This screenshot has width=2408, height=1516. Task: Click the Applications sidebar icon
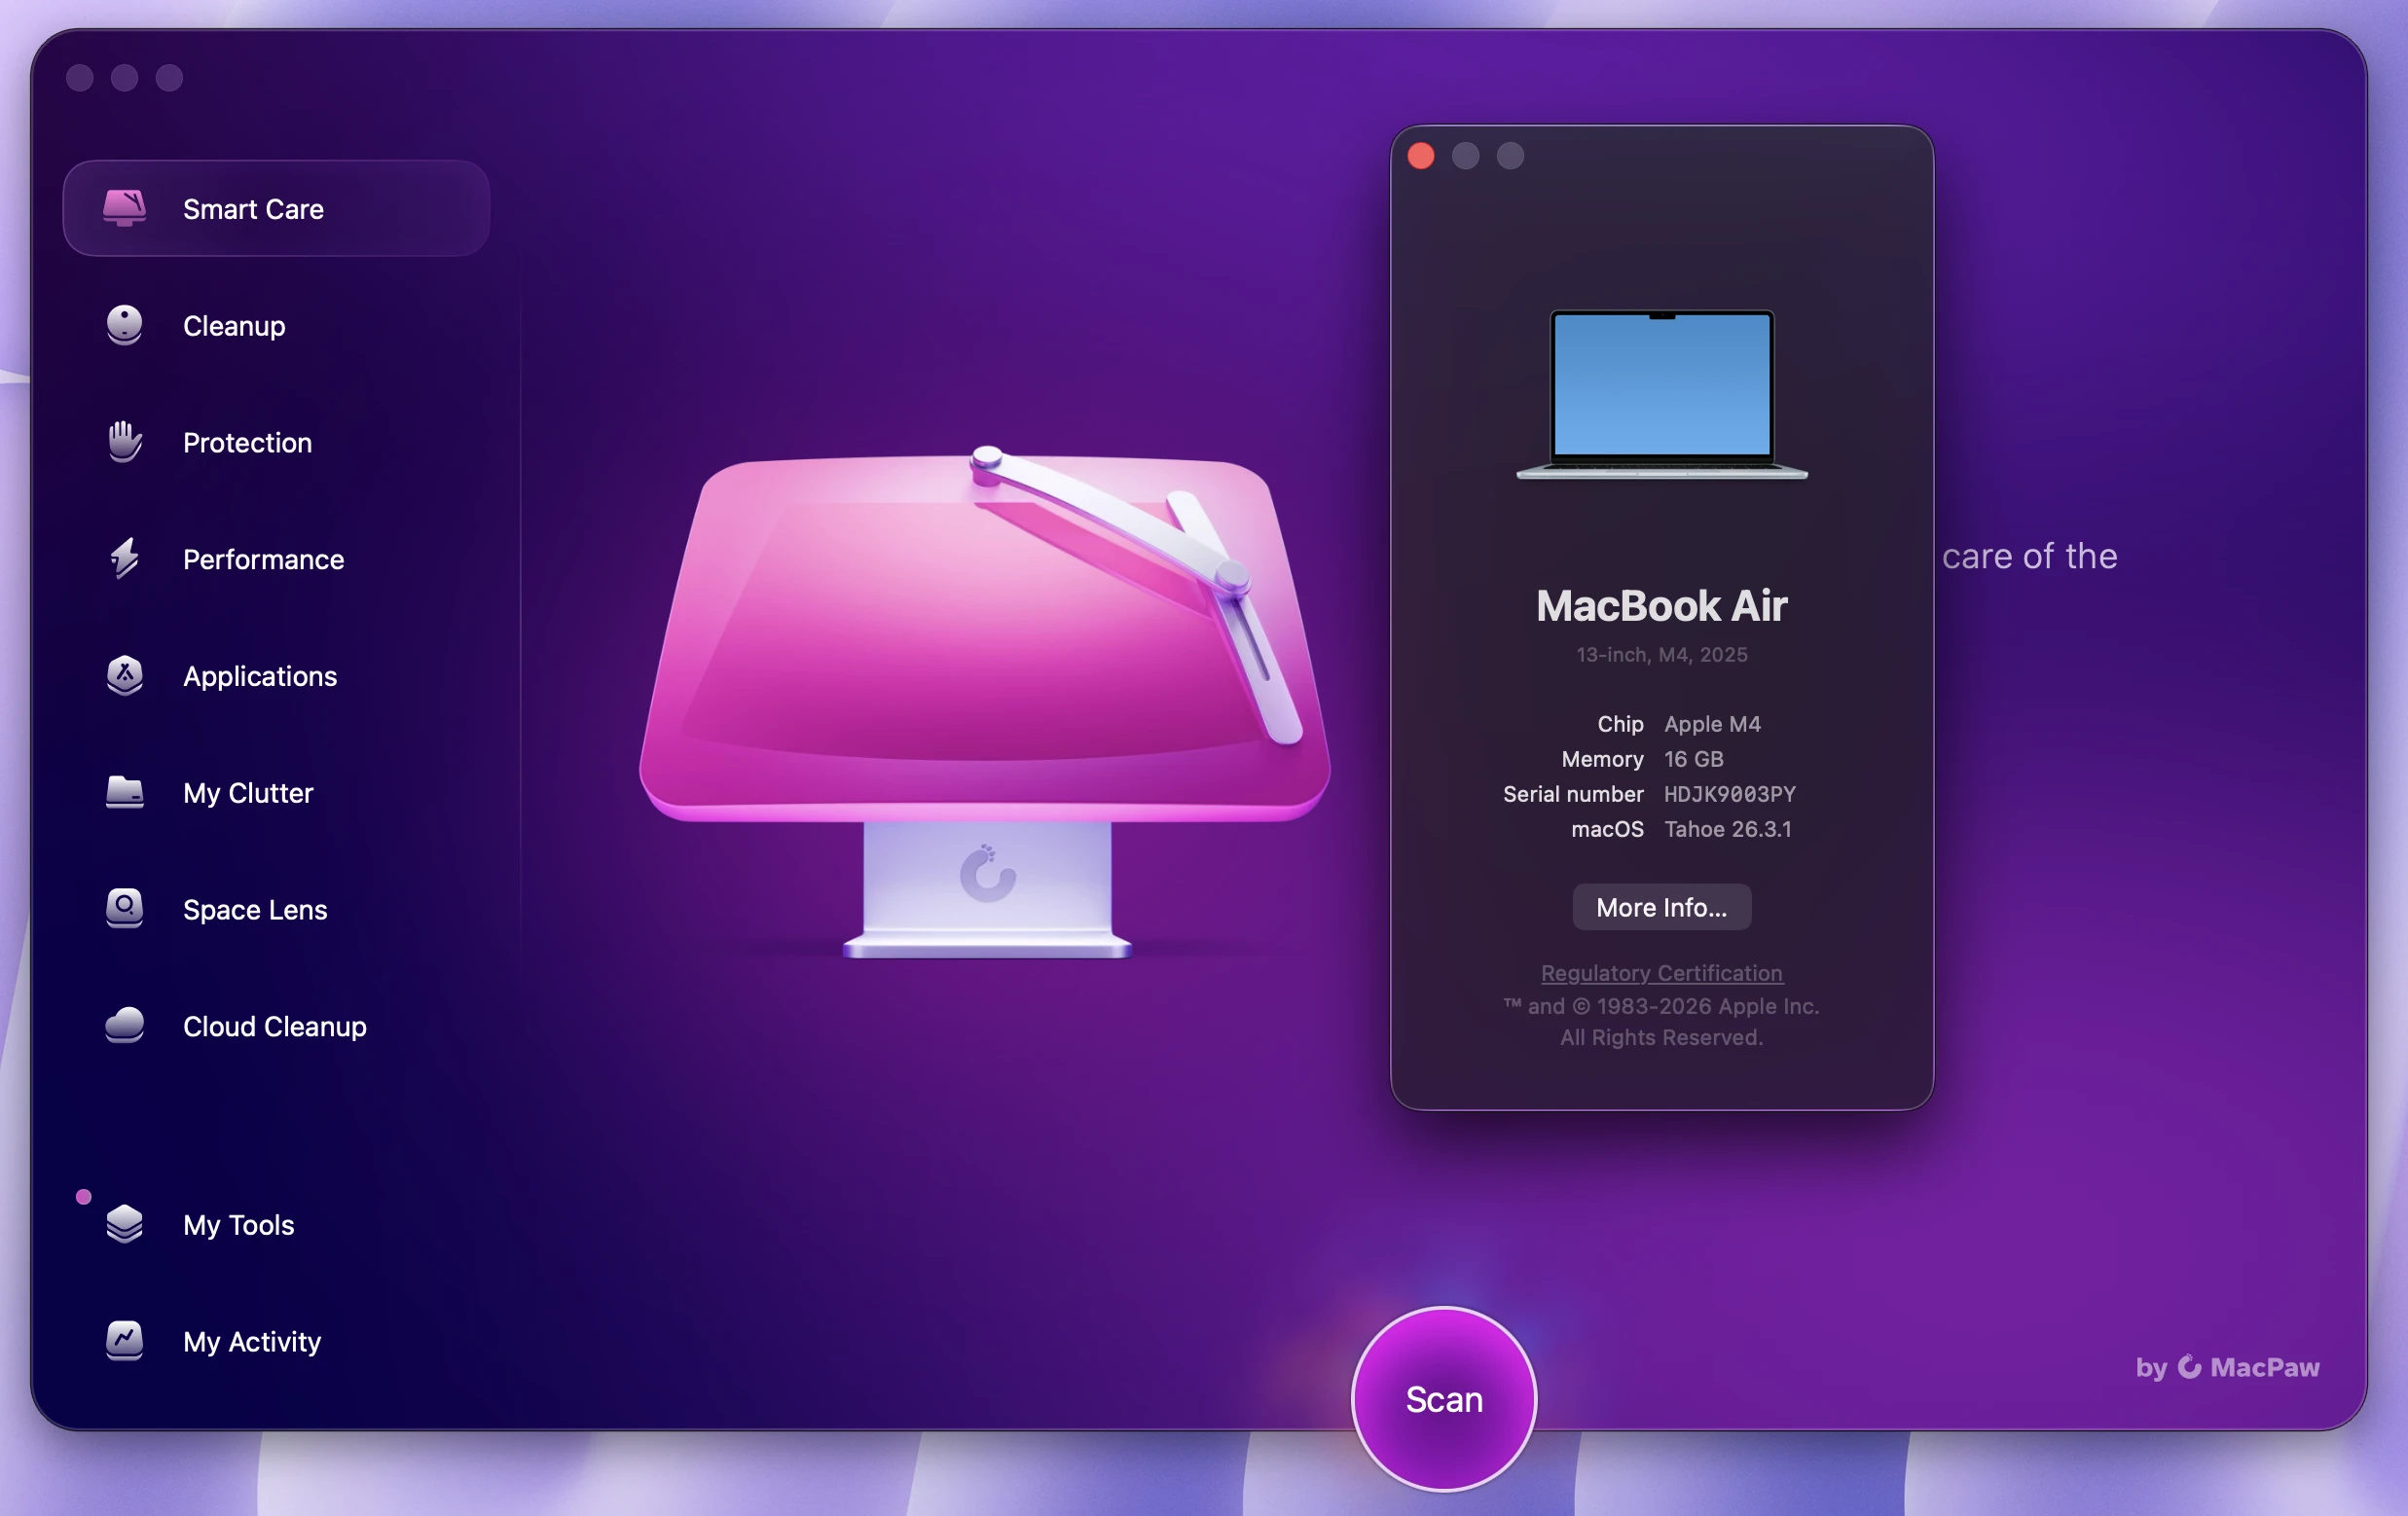[124, 675]
